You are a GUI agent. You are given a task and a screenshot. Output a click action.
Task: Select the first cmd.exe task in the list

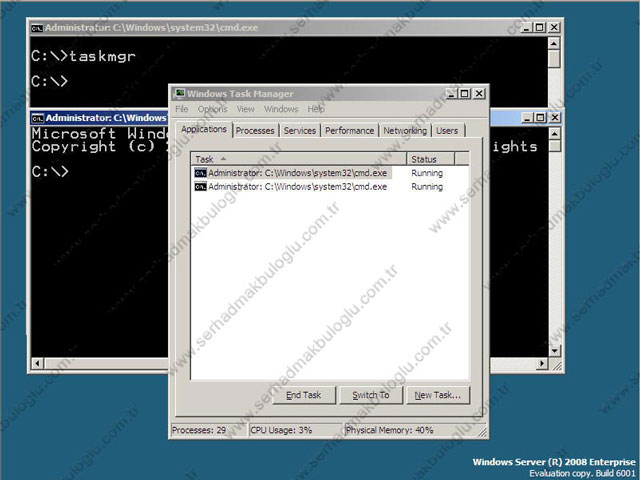tap(293, 173)
